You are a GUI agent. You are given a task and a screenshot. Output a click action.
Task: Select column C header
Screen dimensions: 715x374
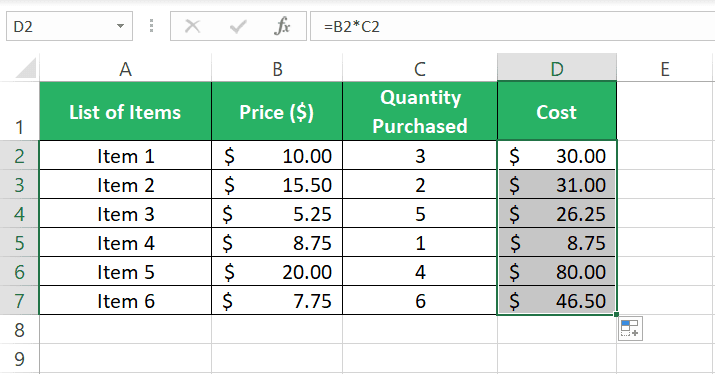(x=420, y=68)
